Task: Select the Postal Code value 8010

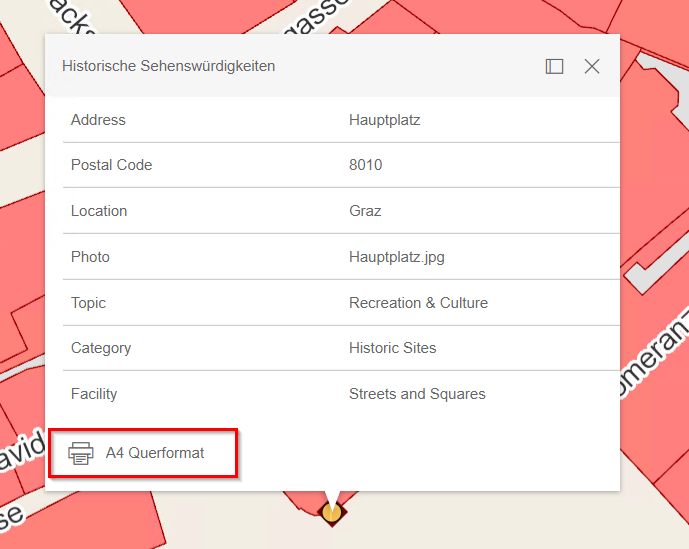Action: point(366,165)
